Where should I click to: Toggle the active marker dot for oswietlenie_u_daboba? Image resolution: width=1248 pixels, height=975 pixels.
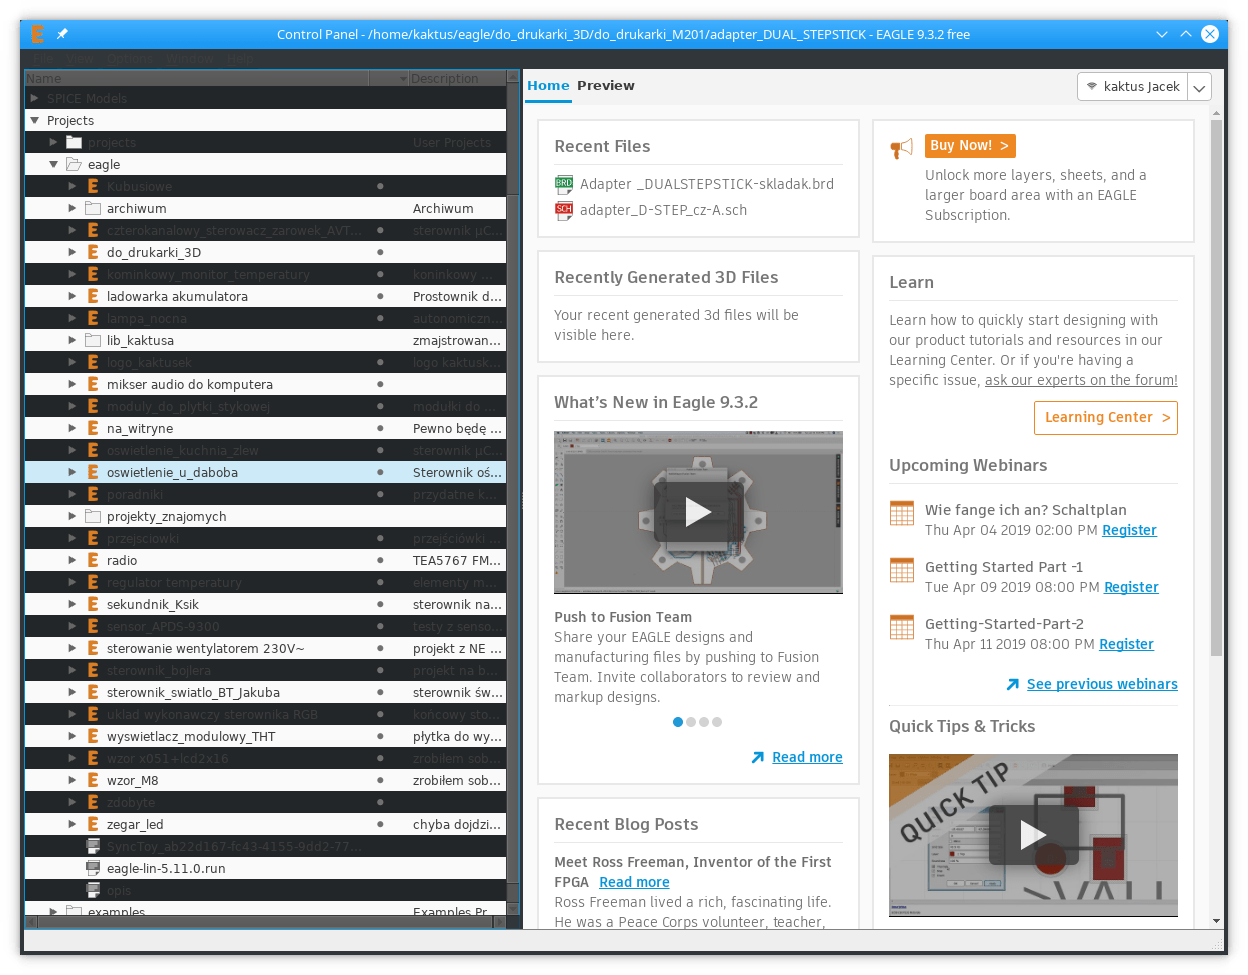tap(380, 473)
